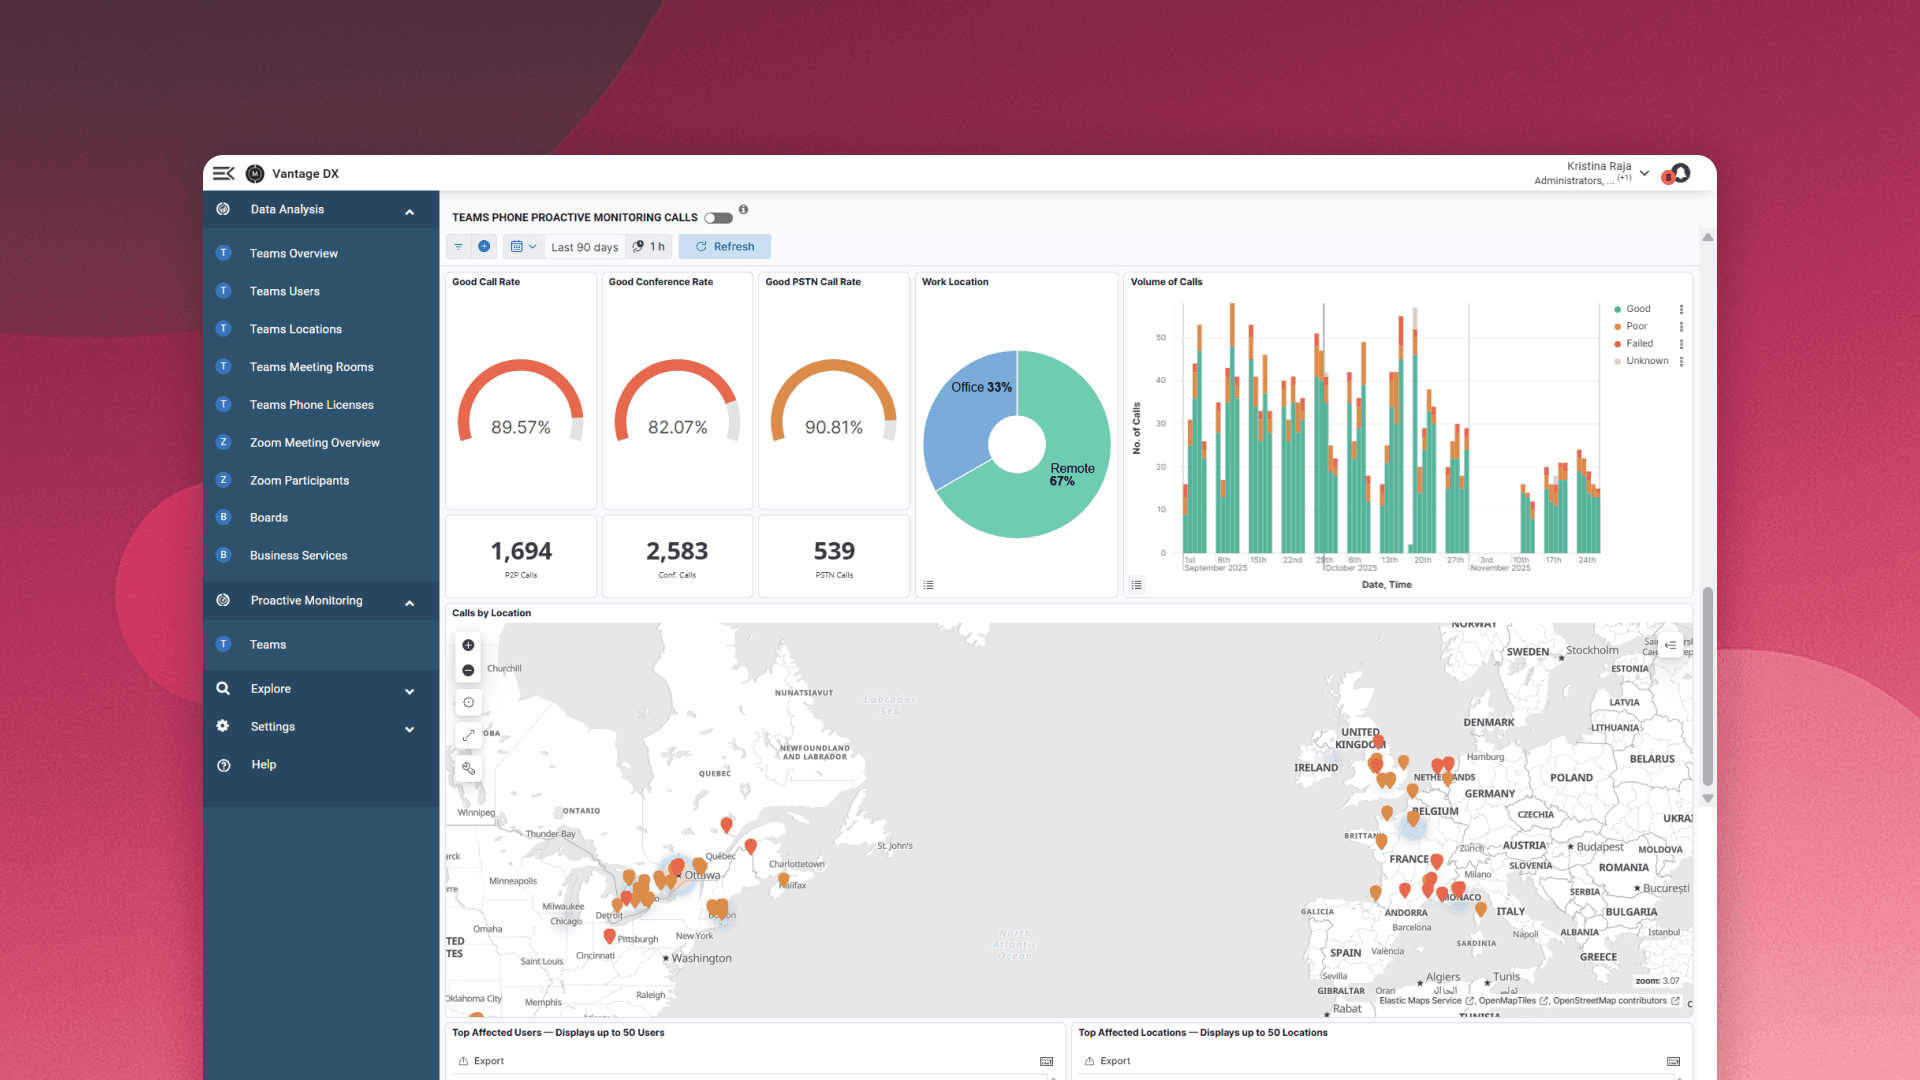
Task: Click the Data Analysis section icon
Action: (224, 209)
